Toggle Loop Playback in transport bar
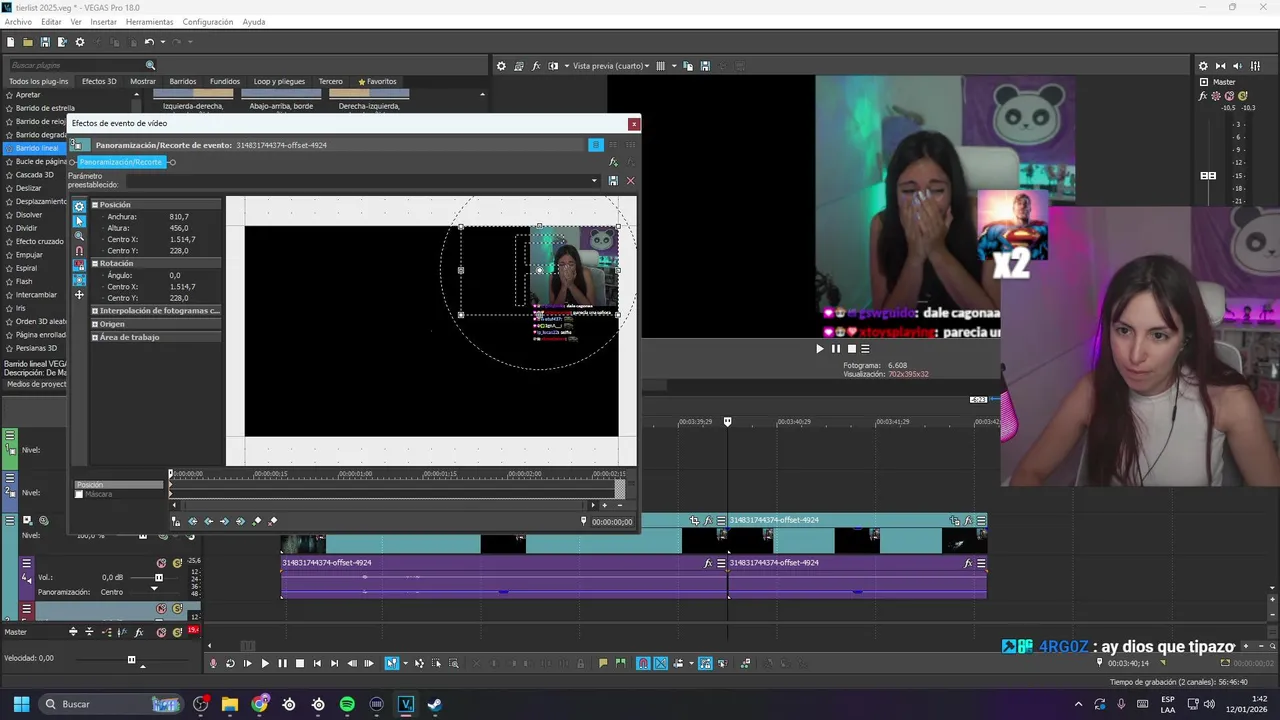This screenshot has width=1280, height=720. 230,663
